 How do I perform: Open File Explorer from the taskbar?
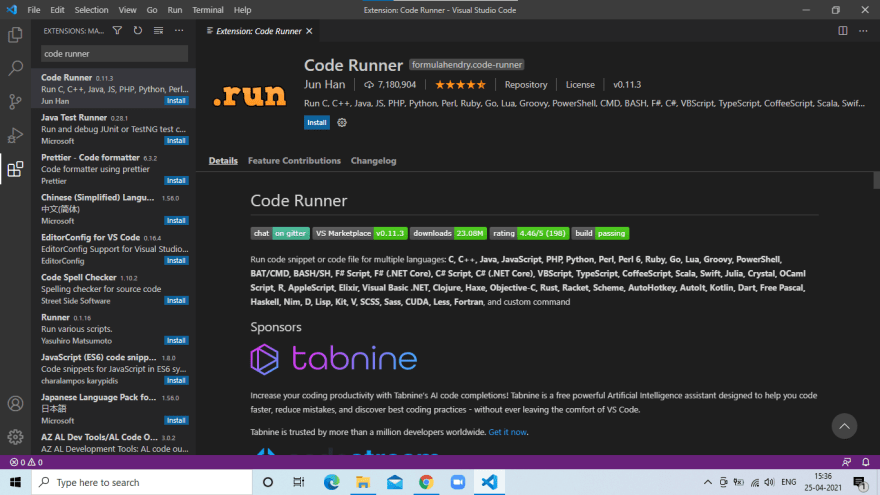coord(363,482)
